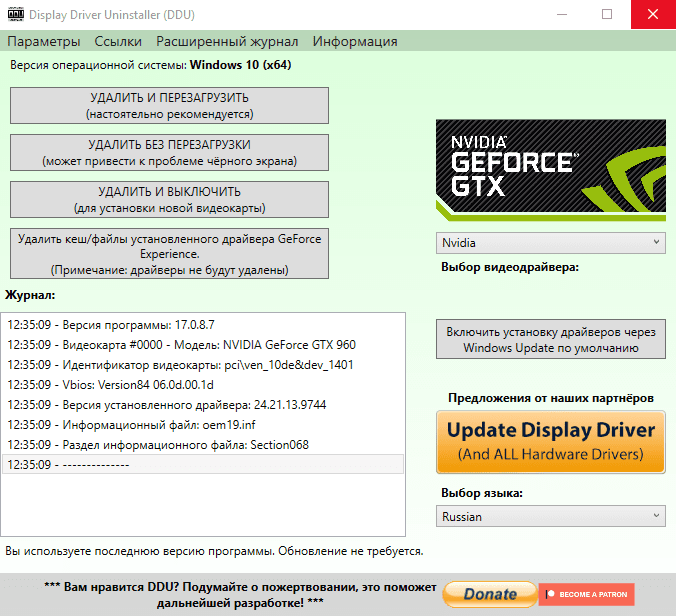676x616 pixels.
Task: Minimize the DDU window
Action: pyautogui.click(x=562, y=14)
